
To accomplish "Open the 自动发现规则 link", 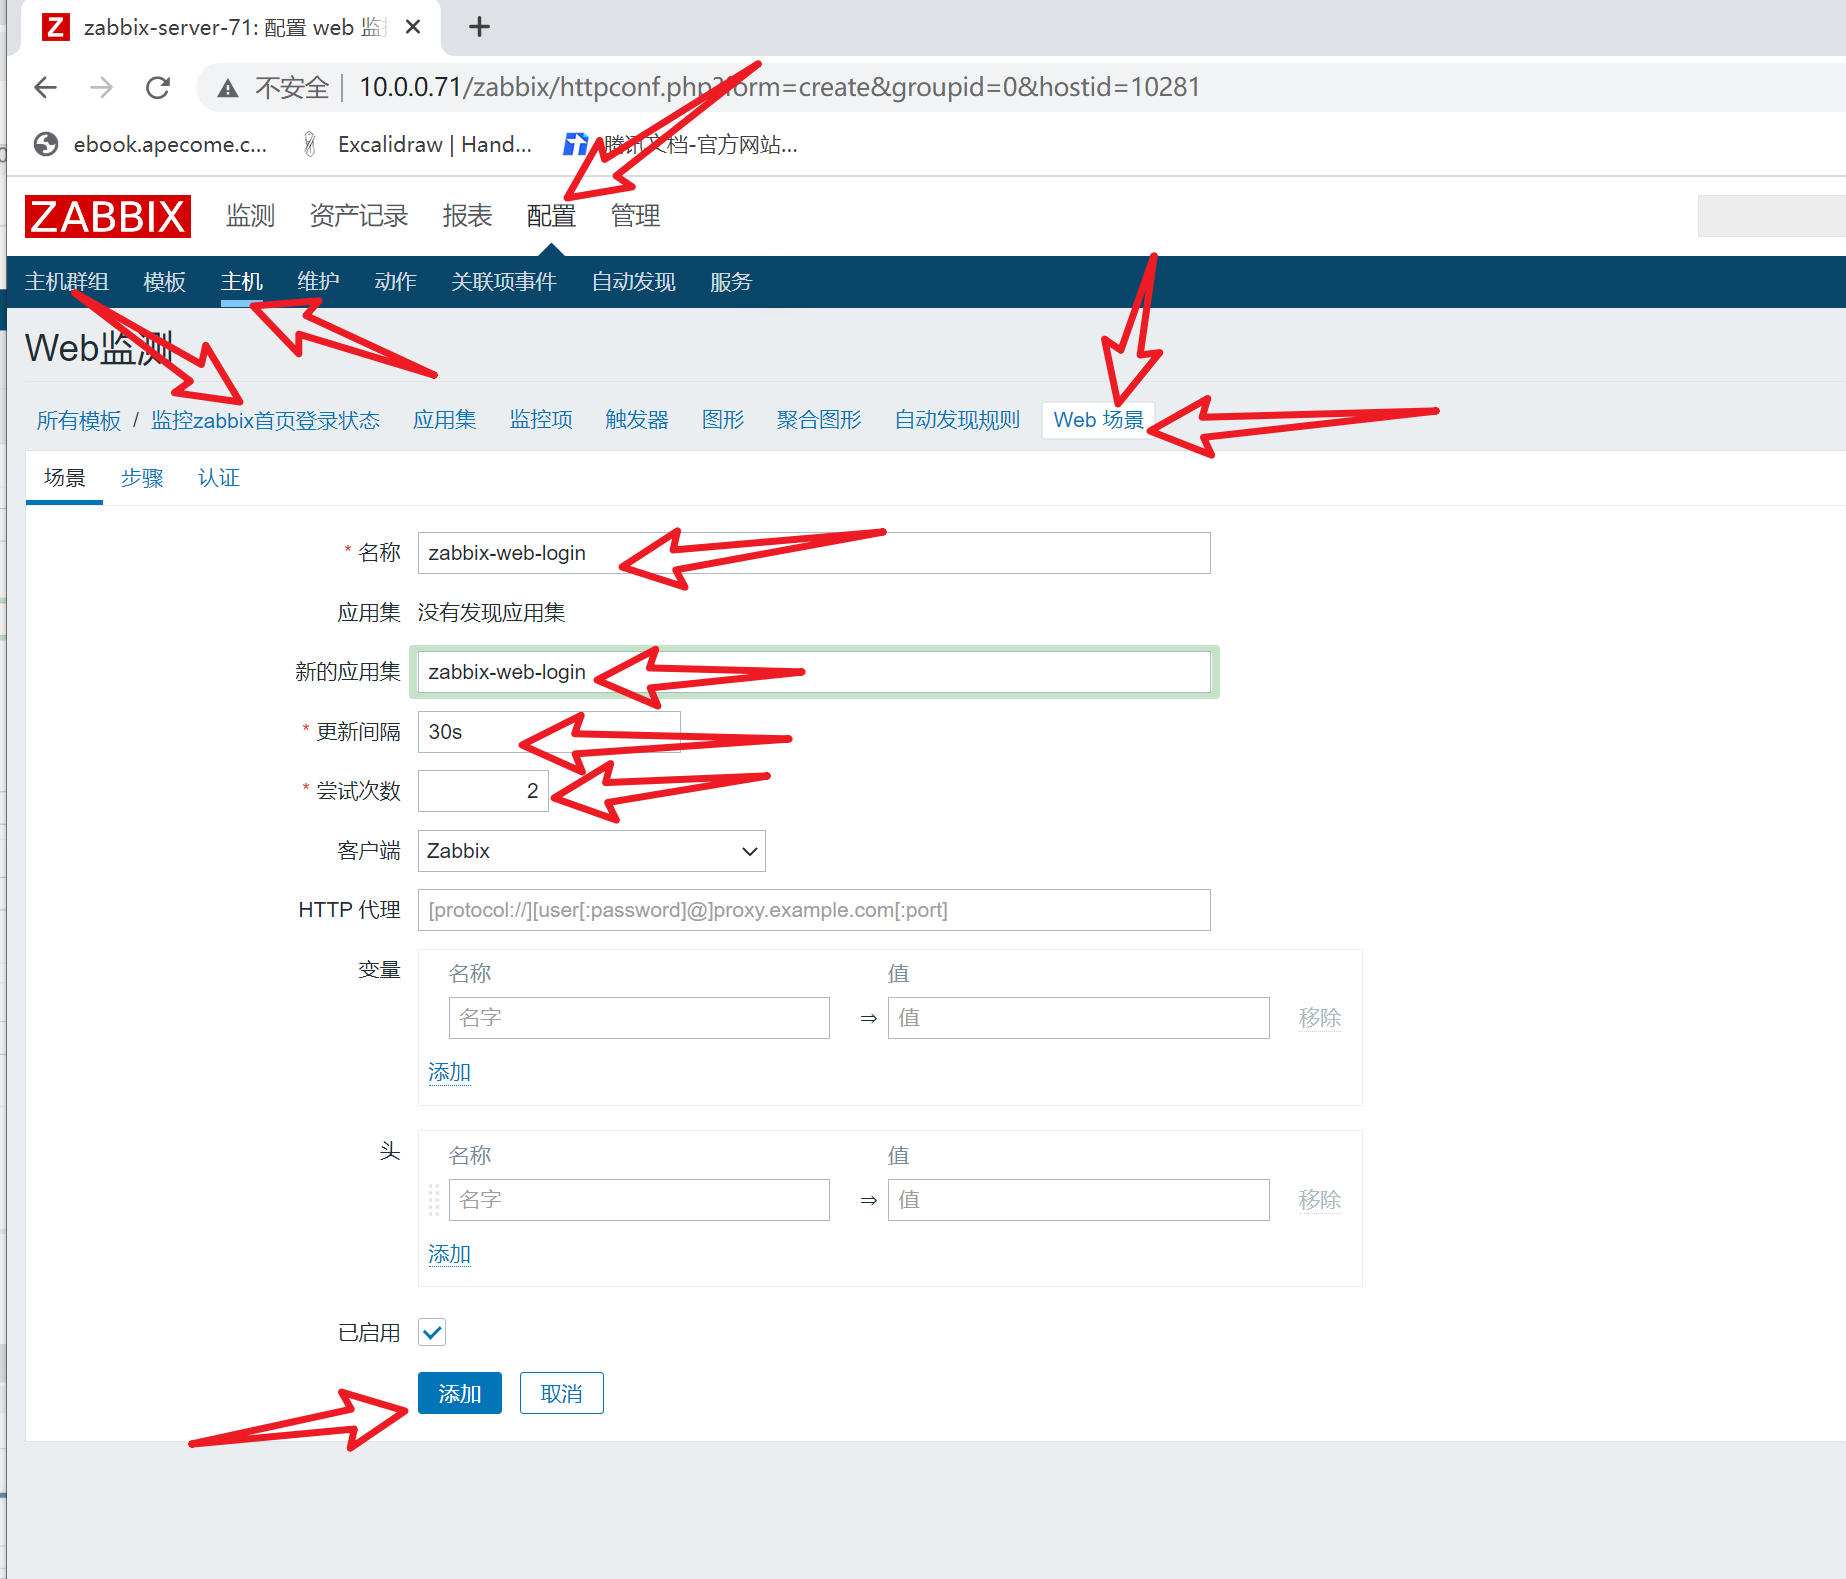I will coord(957,420).
